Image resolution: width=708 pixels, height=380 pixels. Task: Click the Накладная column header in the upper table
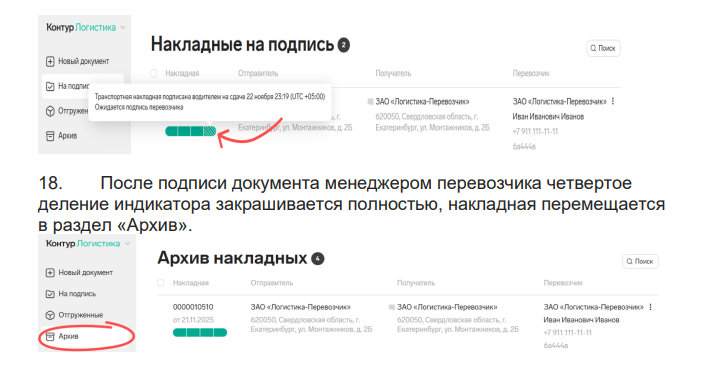click(x=182, y=73)
